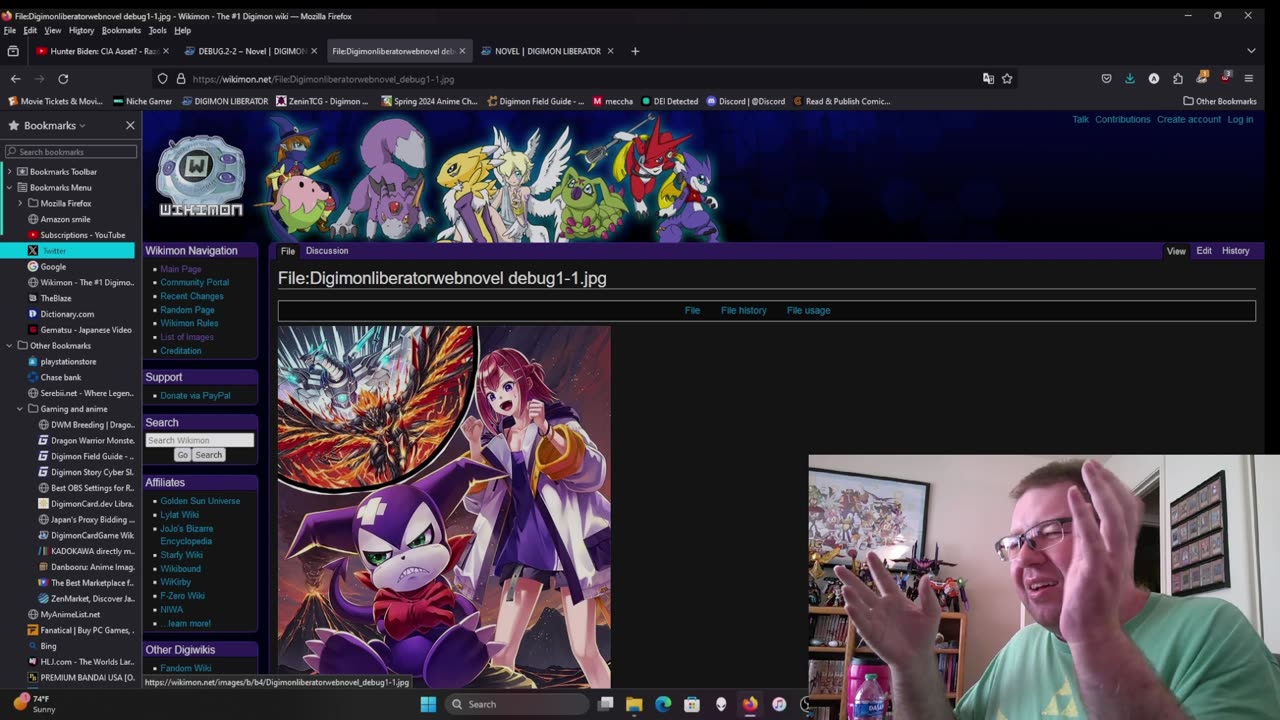Open the File menu in the menu bar

10,30
